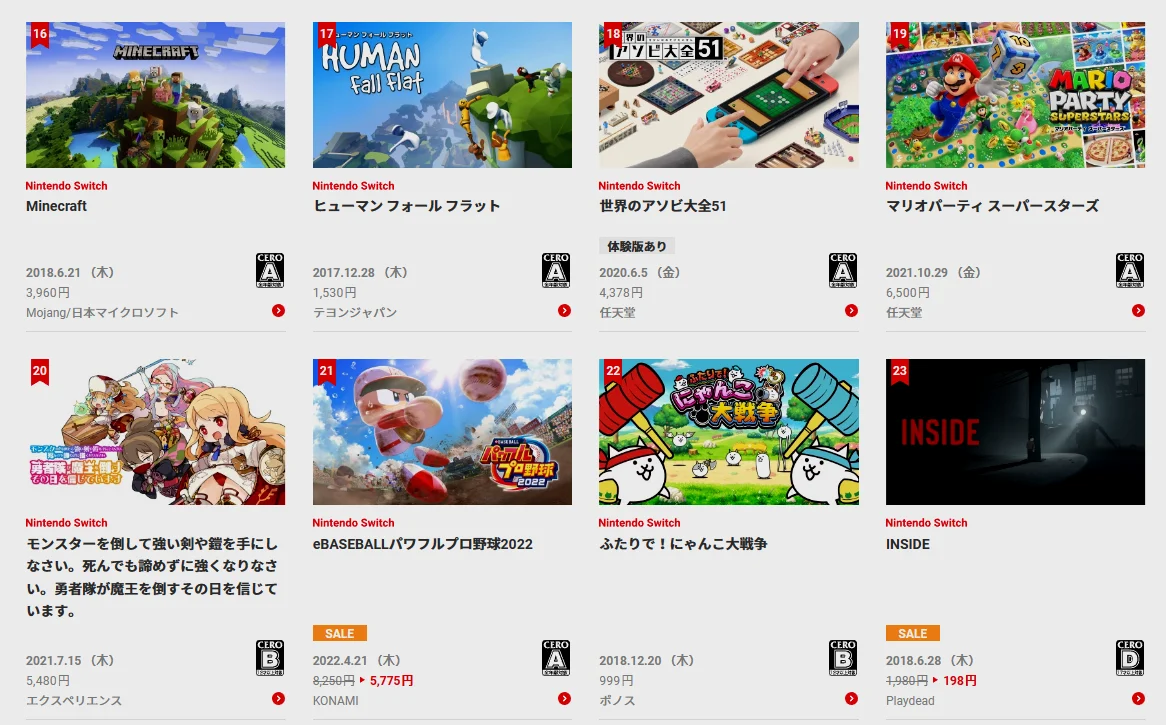Click the SALE badge on INSIDE
This screenshot has height=725, width=1166.
pos(912,634)
